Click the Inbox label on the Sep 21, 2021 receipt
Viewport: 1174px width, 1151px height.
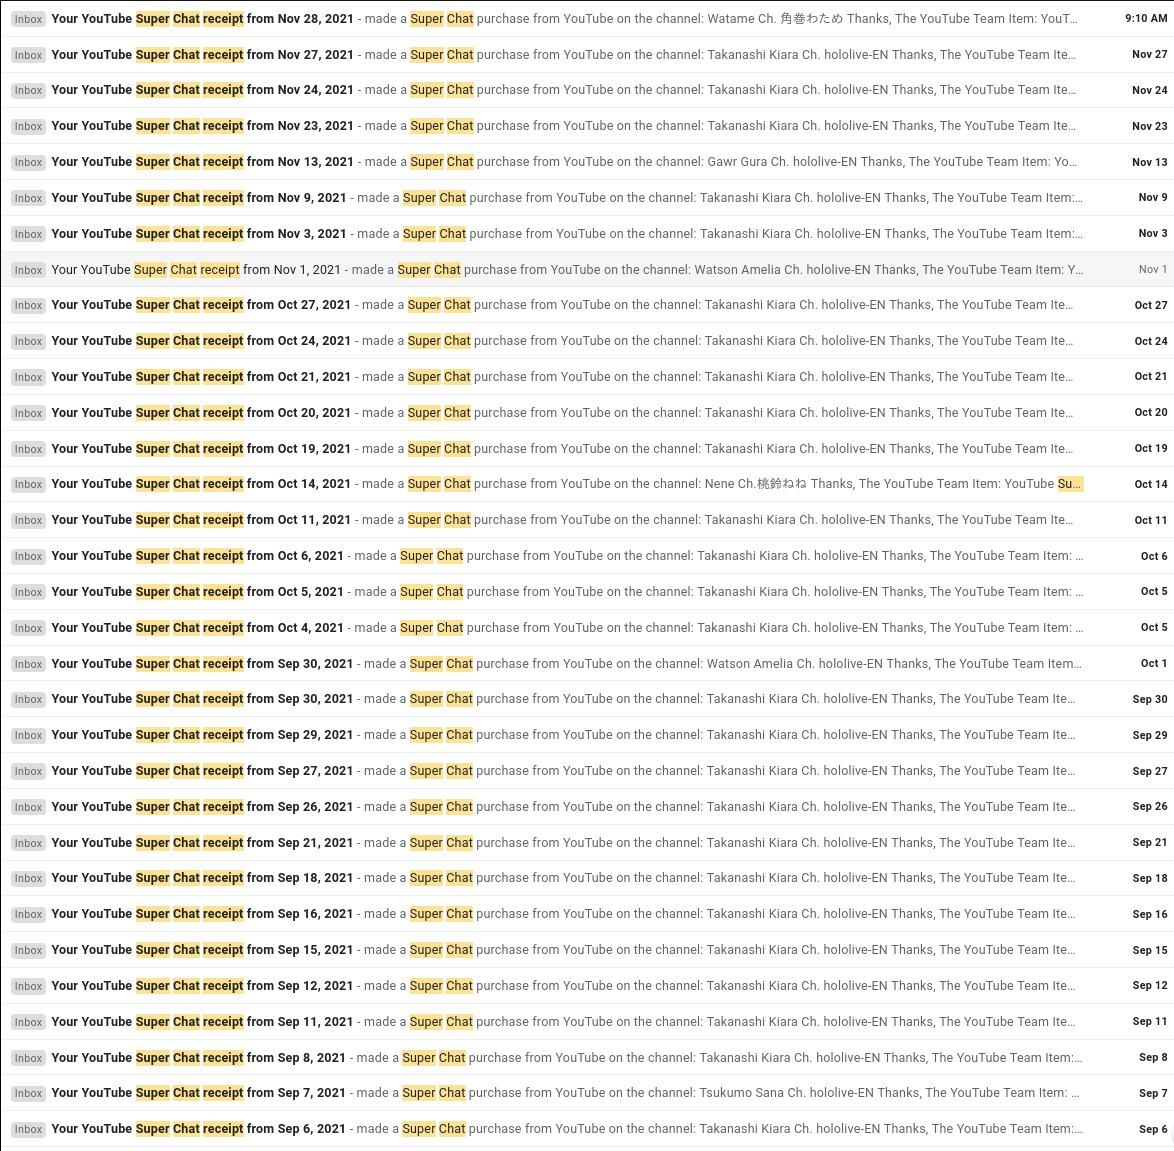[x=28, y=842]
